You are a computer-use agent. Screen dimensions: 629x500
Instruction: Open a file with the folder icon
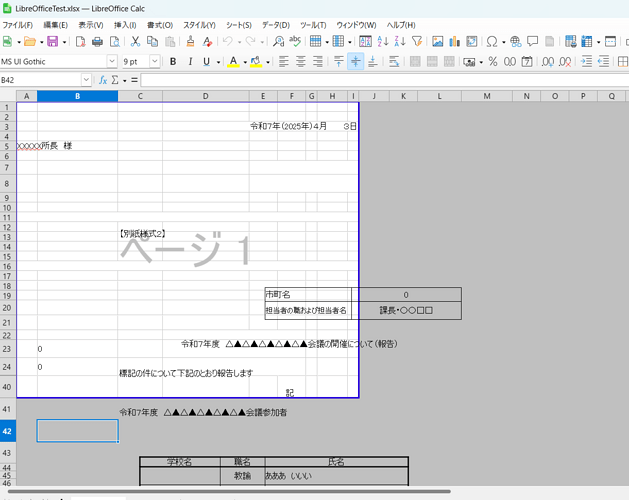tap(30, 41)
